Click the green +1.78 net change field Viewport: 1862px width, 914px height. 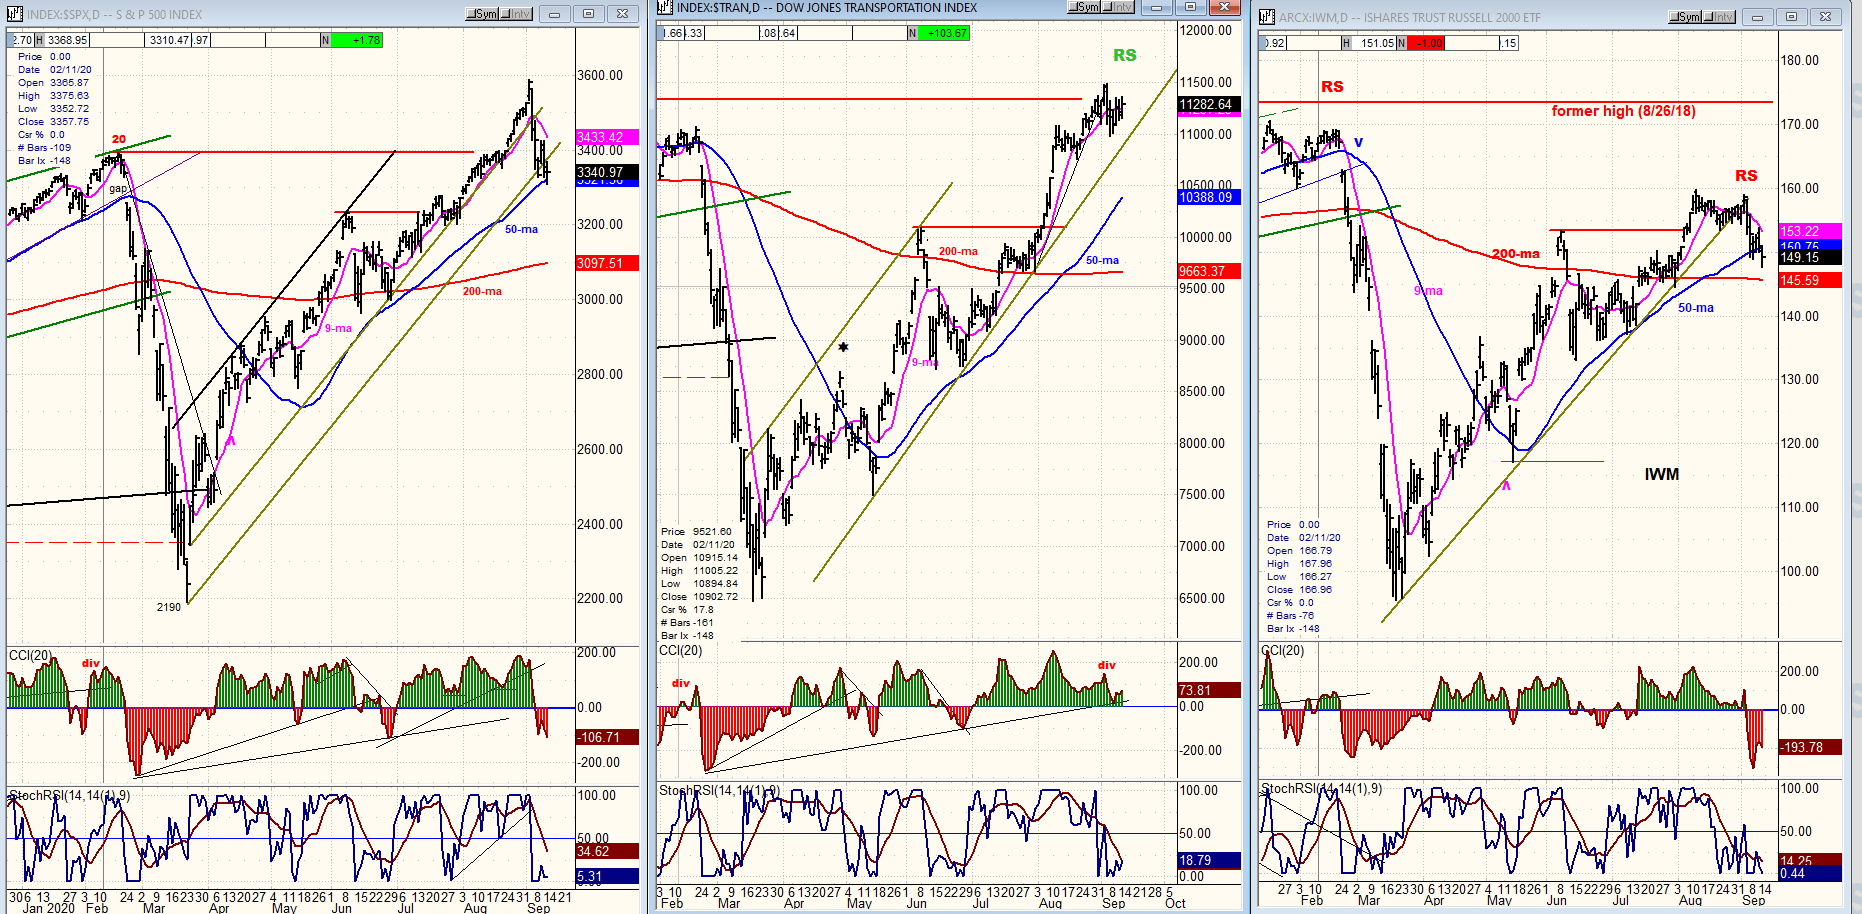(356, 40)
